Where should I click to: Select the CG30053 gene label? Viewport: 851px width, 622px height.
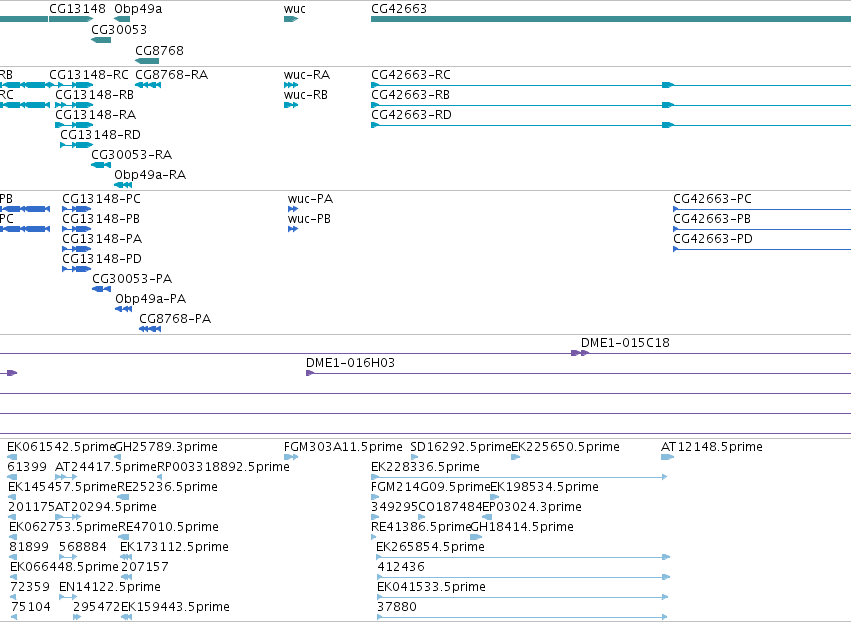[x=119, y=29]
